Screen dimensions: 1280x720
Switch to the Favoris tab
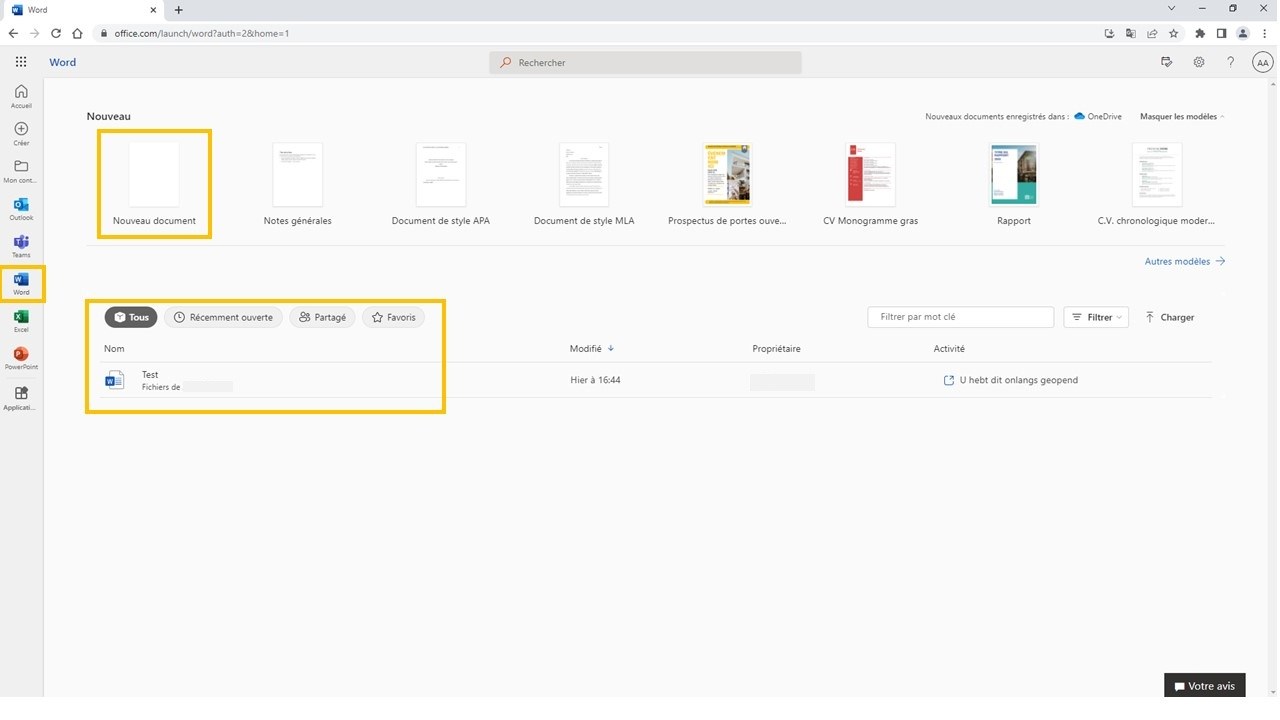click(x=393, y=317)
